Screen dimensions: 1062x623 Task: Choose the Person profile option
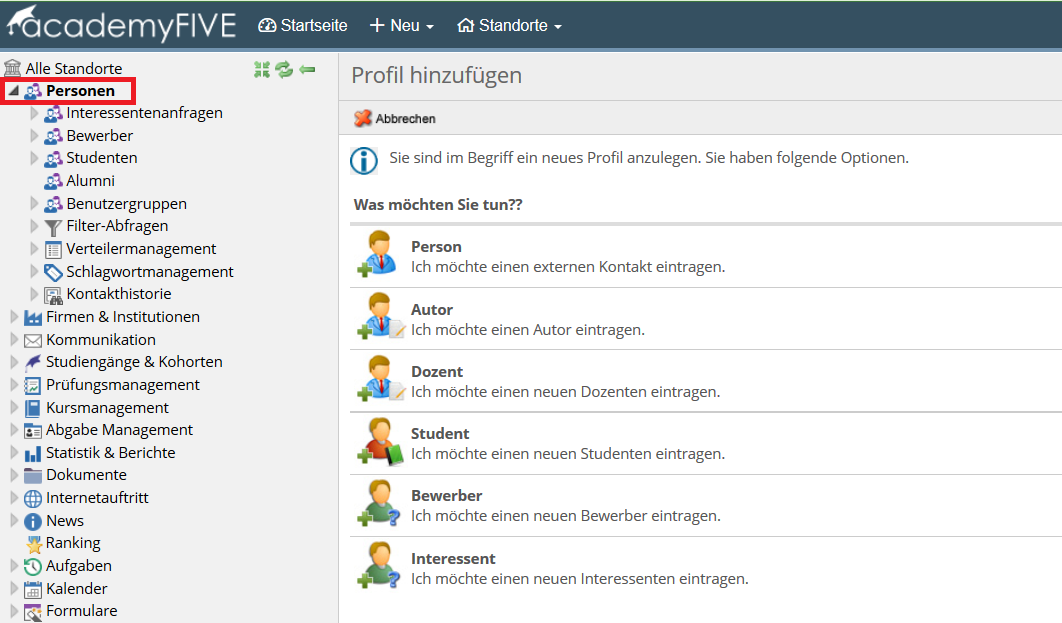[x=706, y=256]
